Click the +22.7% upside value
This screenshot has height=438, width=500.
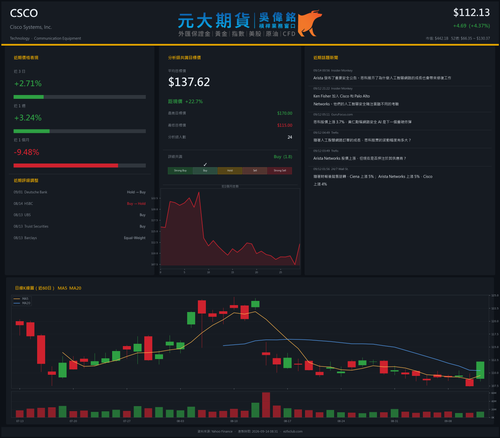194,101
